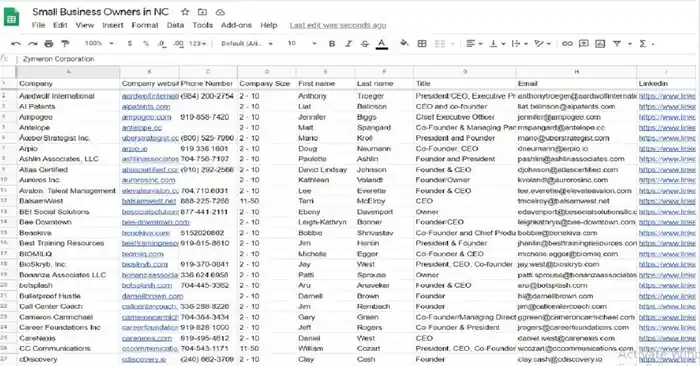Screen dimensions: 700x366
Task: Select the 'Chief Executive Officer' title cell
Action: point(465,117)
